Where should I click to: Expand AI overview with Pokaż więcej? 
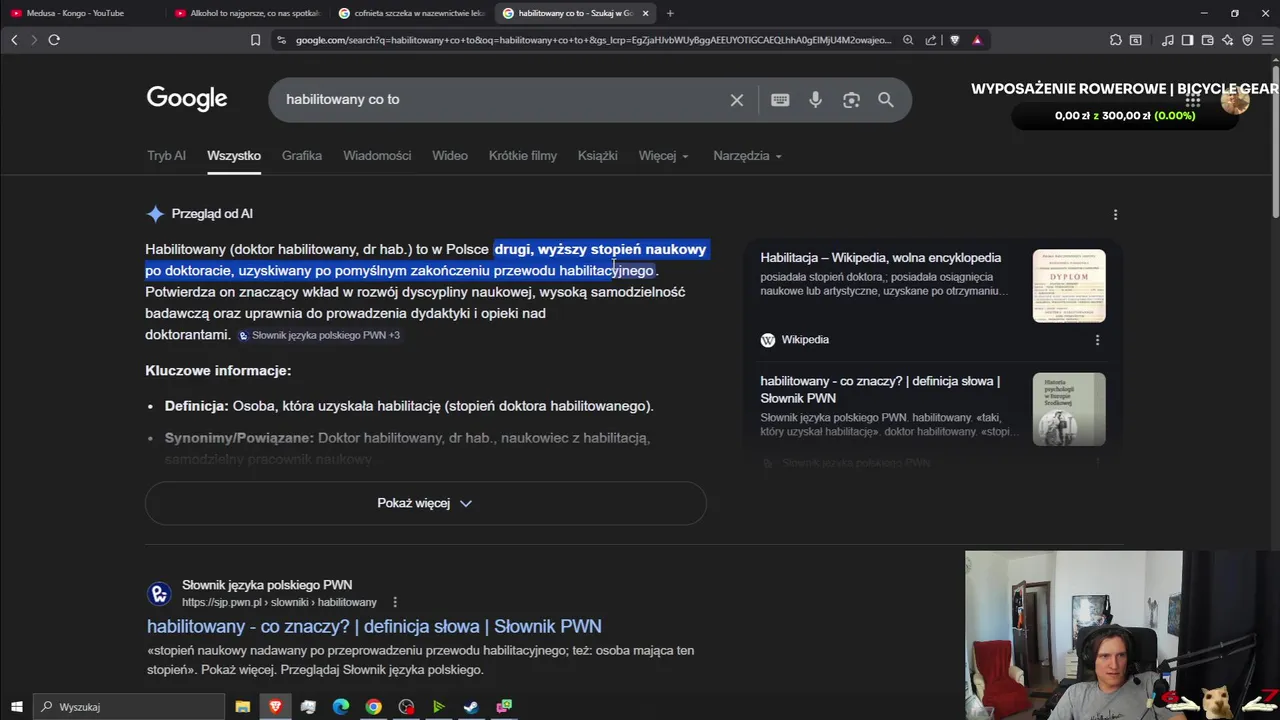(425, 503)
